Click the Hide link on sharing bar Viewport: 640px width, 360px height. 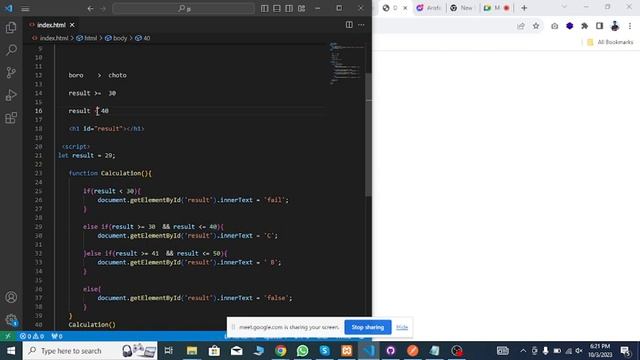coord(402,327)
